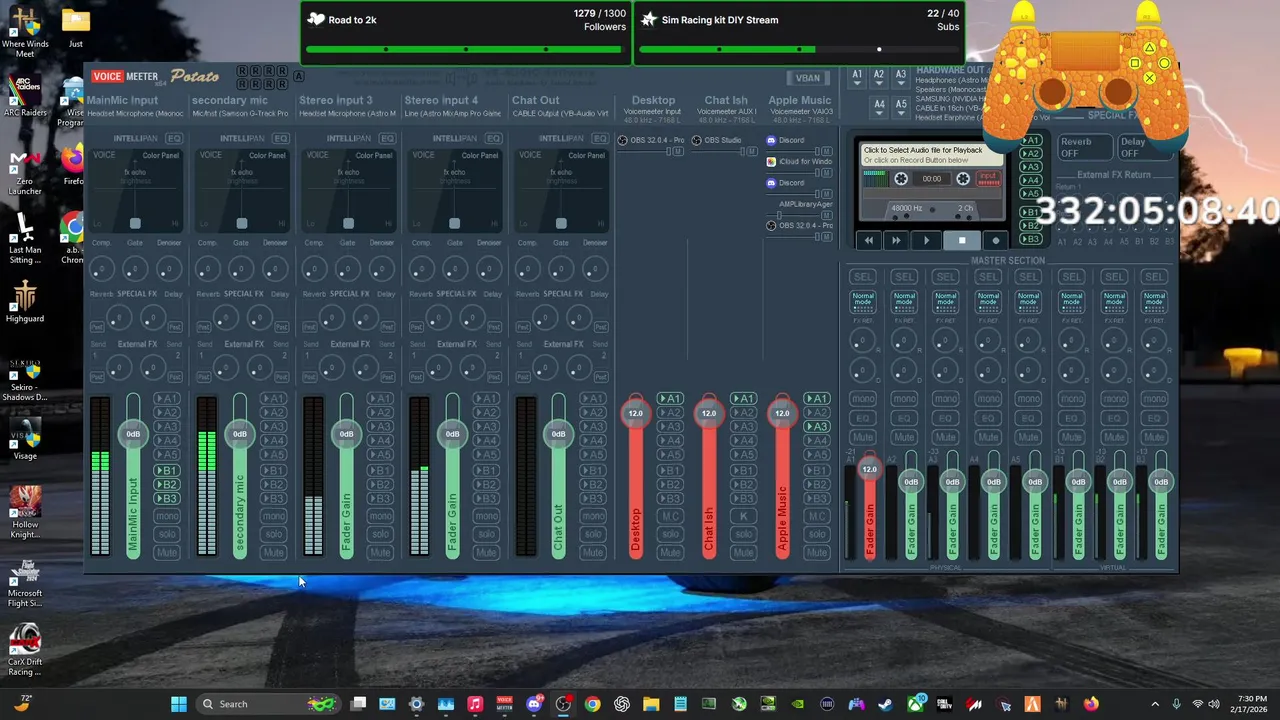Change Normal mode on first master bus

click(x=862, y=300)
